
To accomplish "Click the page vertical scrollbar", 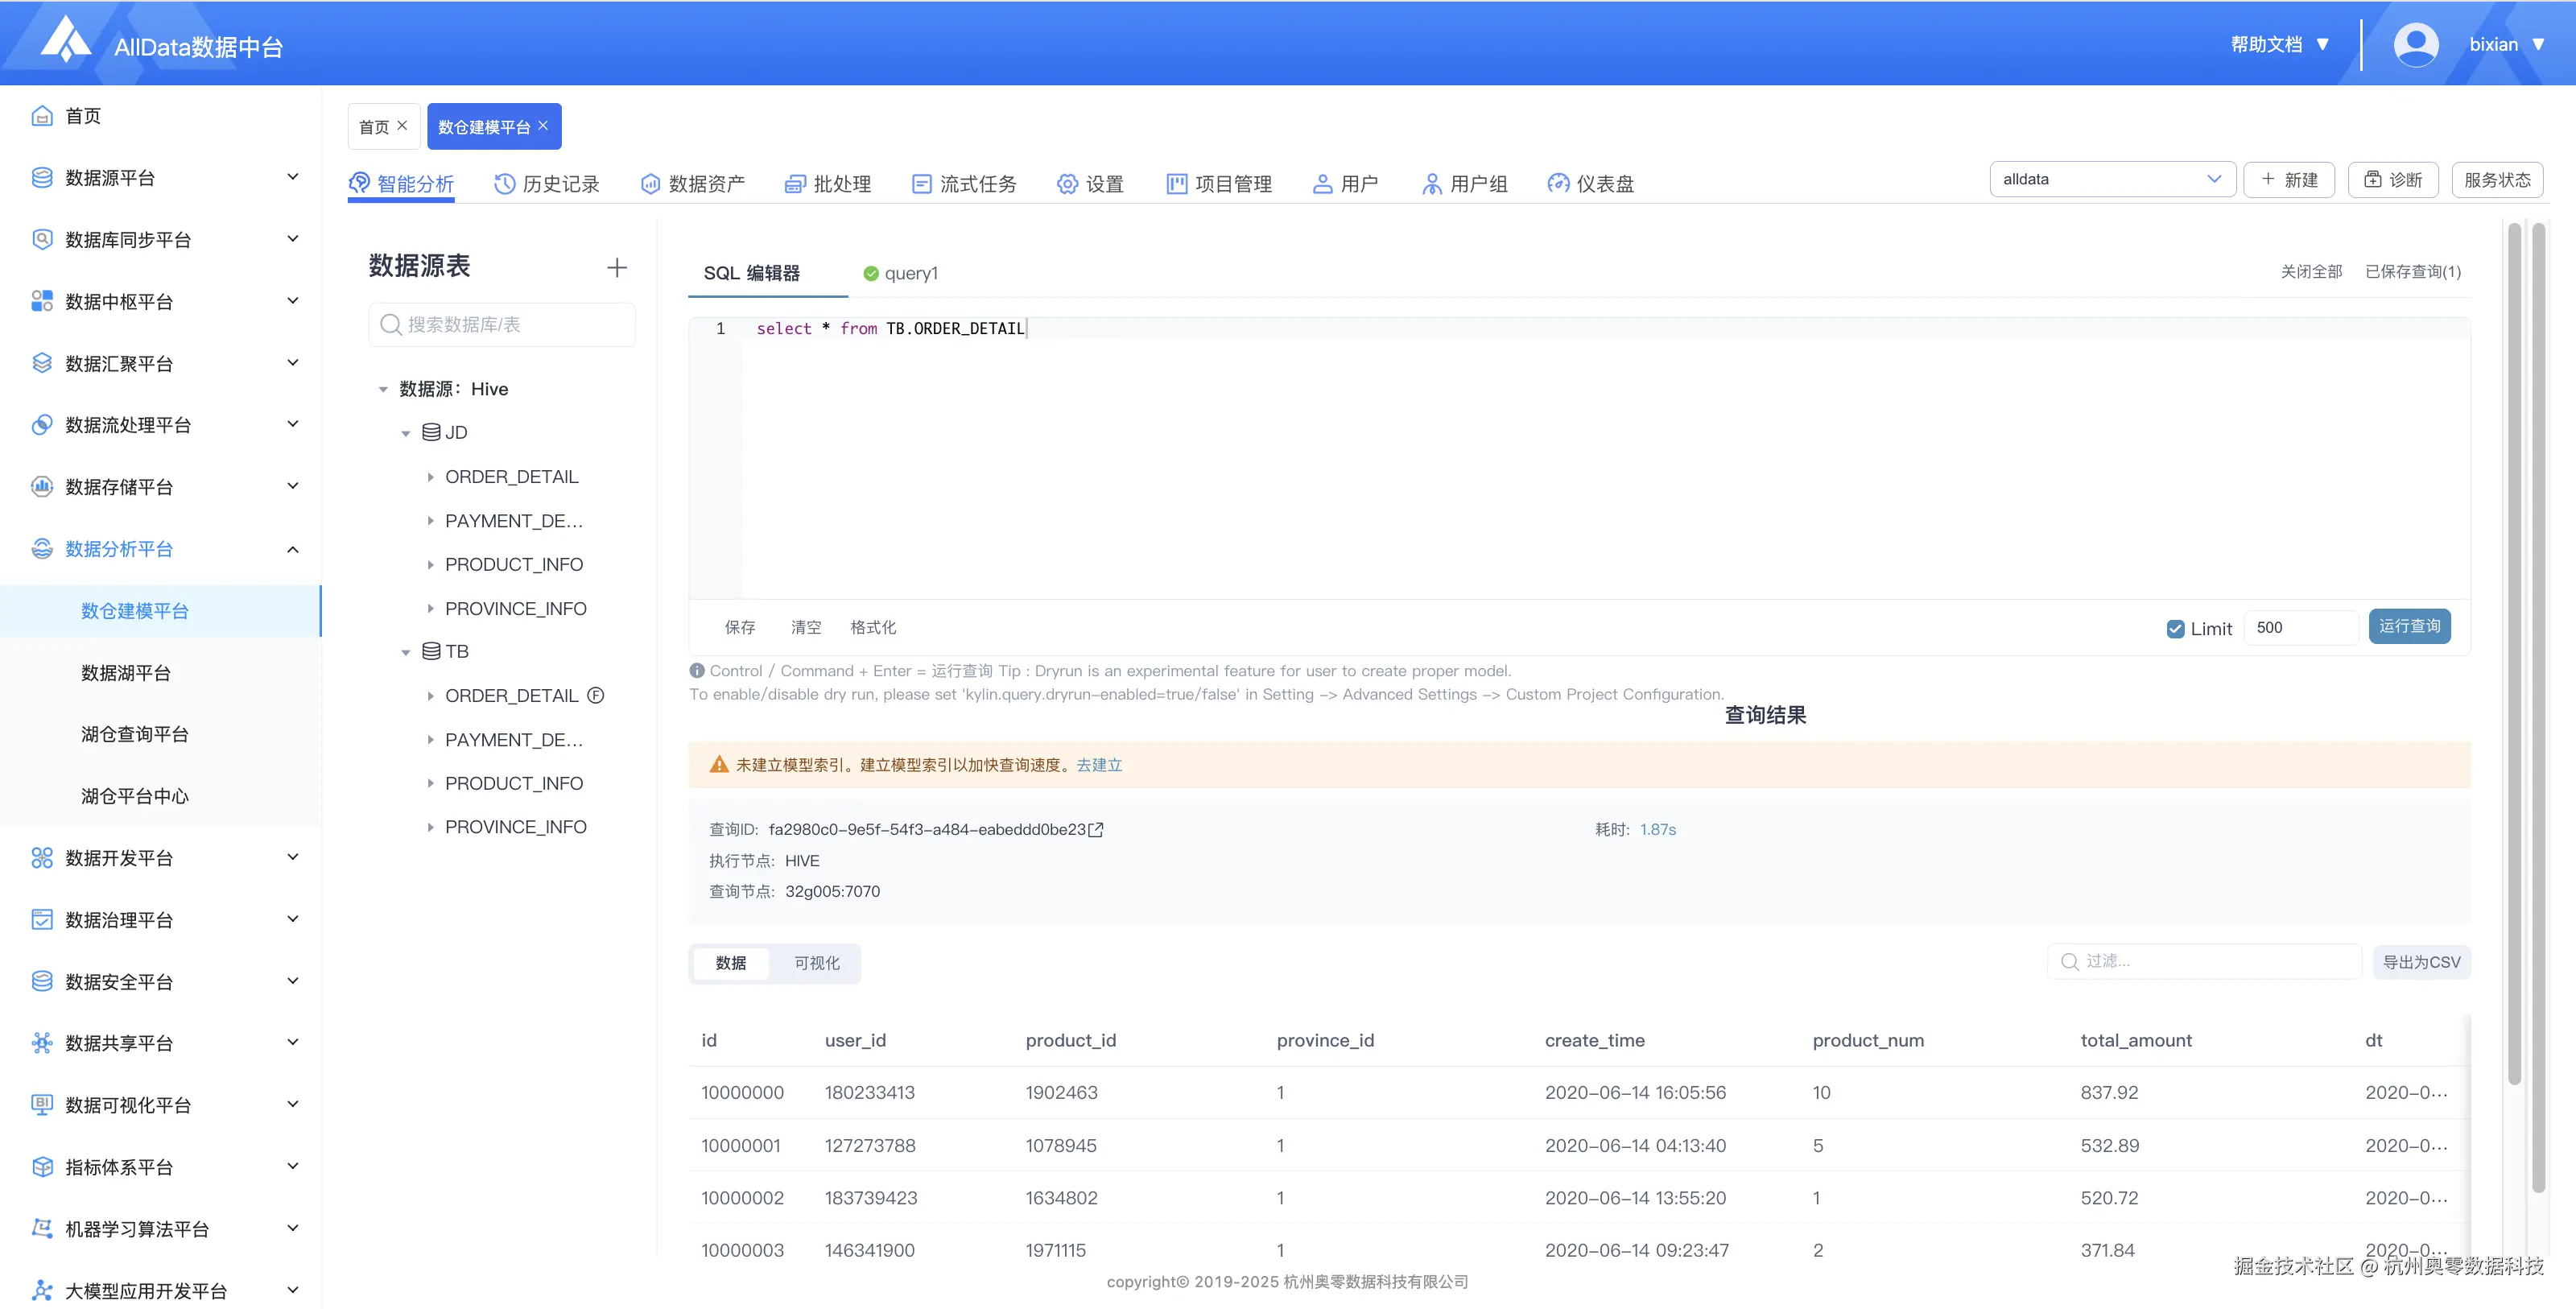I will click(2537, 700).
